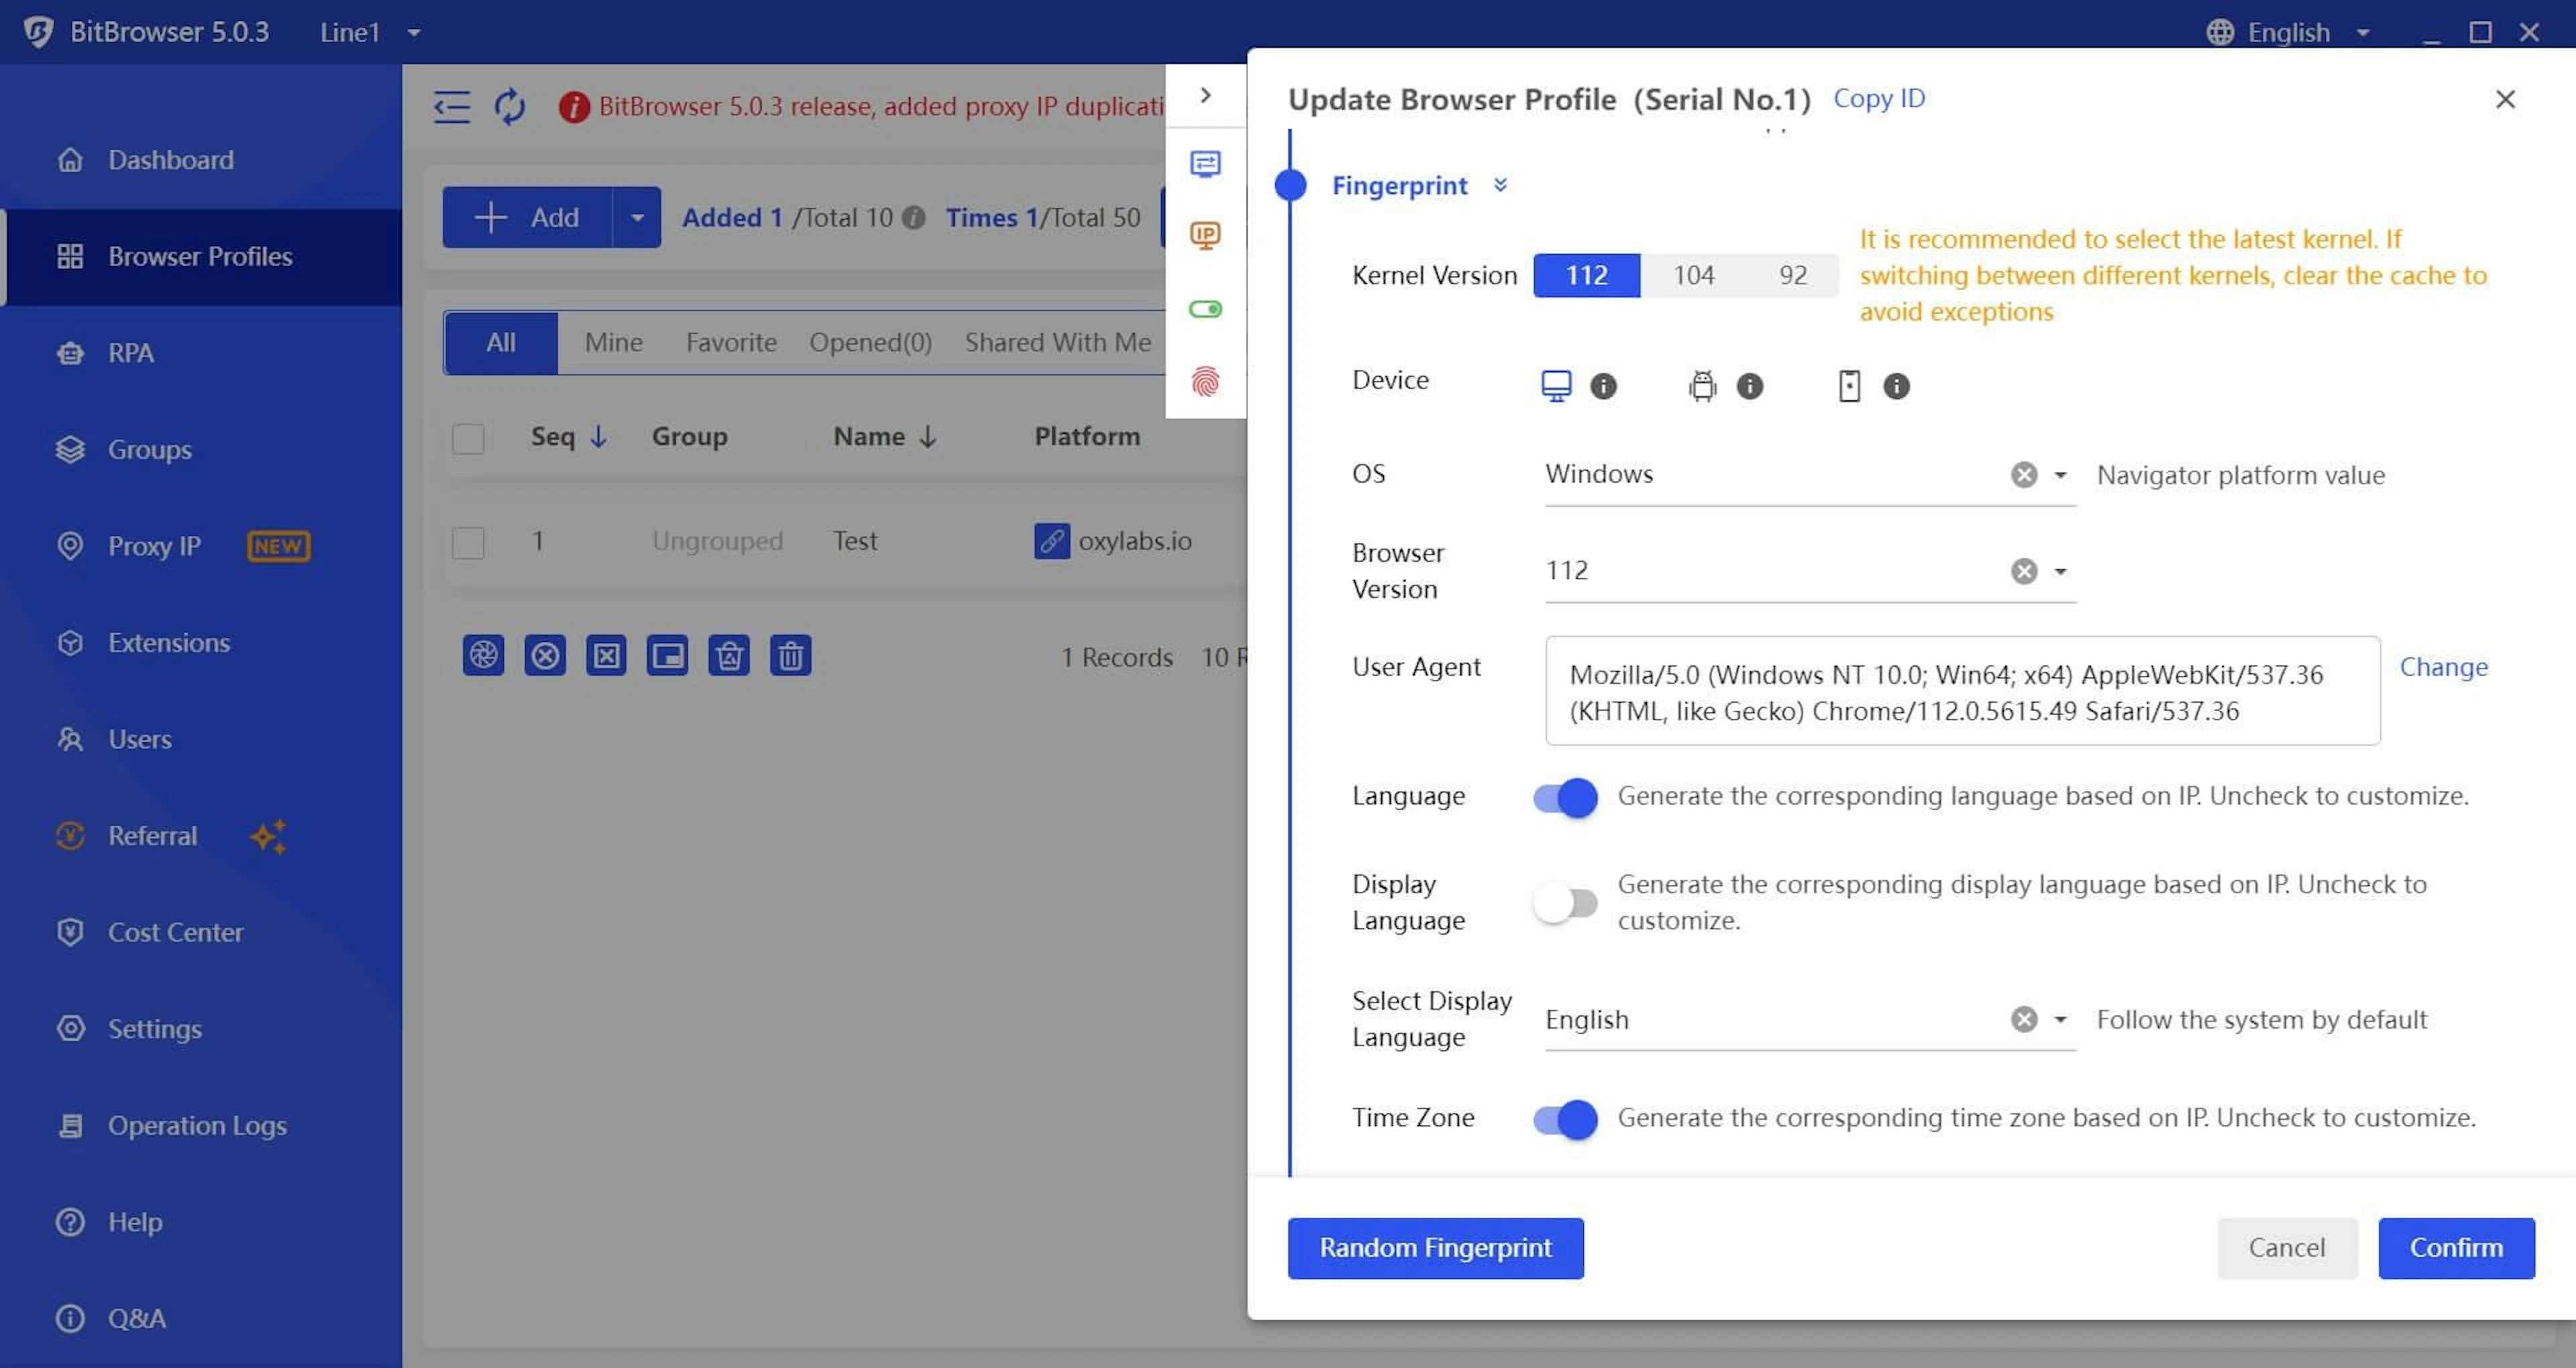Click the info icon beside the desktop device

point(1603,386)
